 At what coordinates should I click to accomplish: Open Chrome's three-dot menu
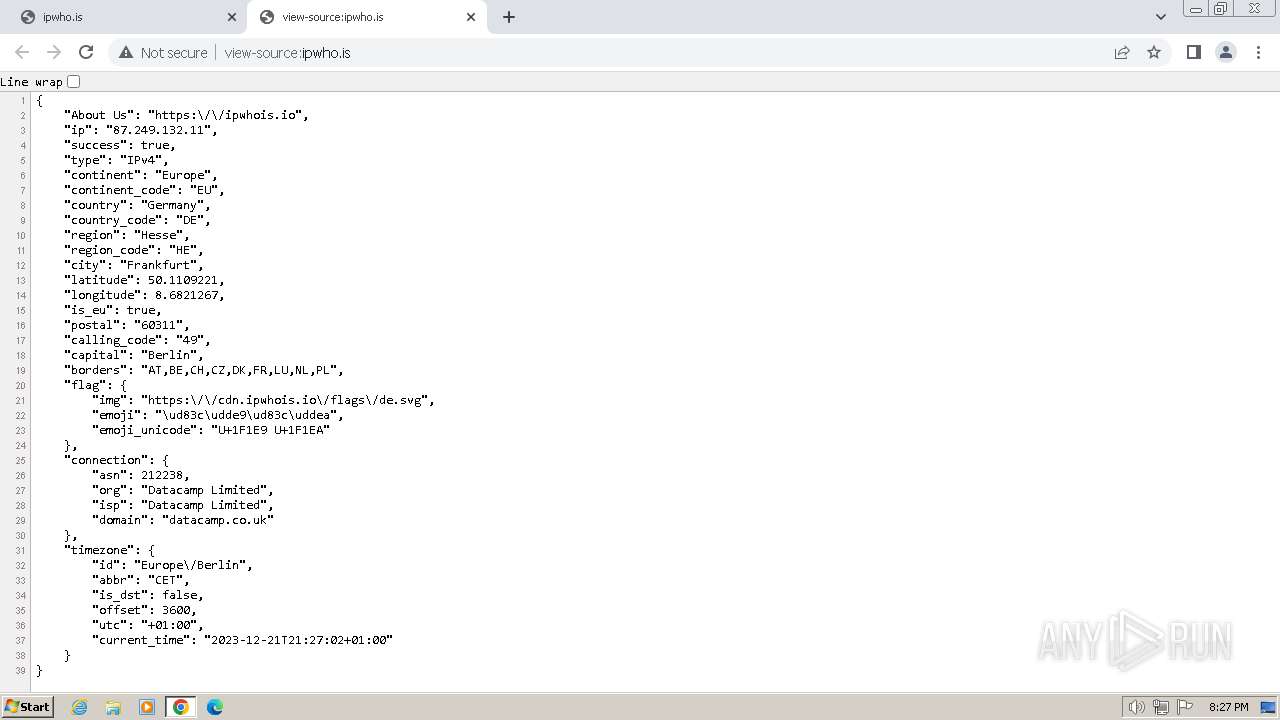[x=1258, y=52]
